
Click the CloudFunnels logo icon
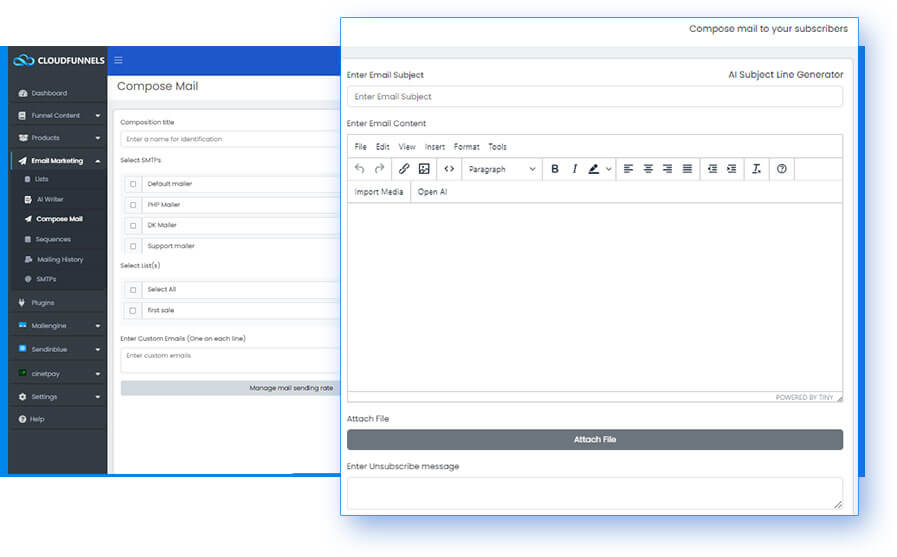coord(24,60)
